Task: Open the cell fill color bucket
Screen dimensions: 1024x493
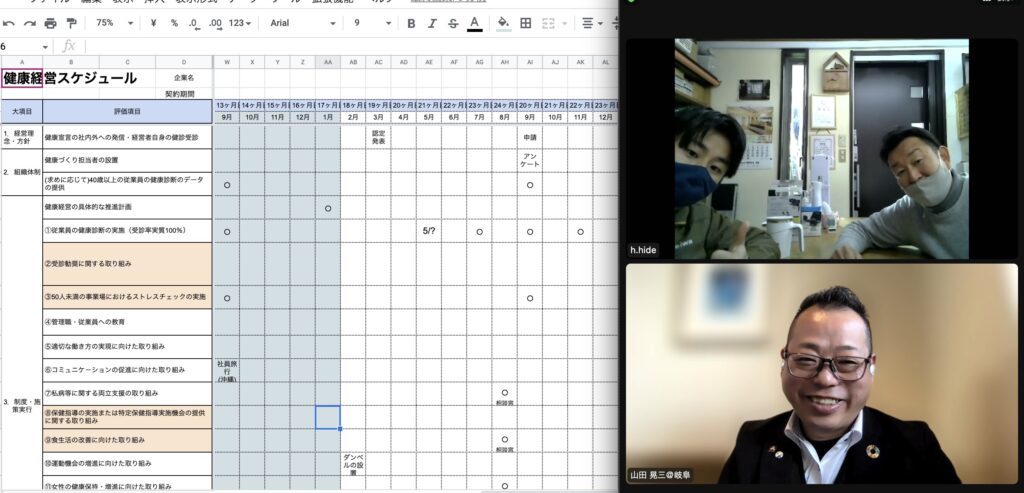Action: coord(504,24)
